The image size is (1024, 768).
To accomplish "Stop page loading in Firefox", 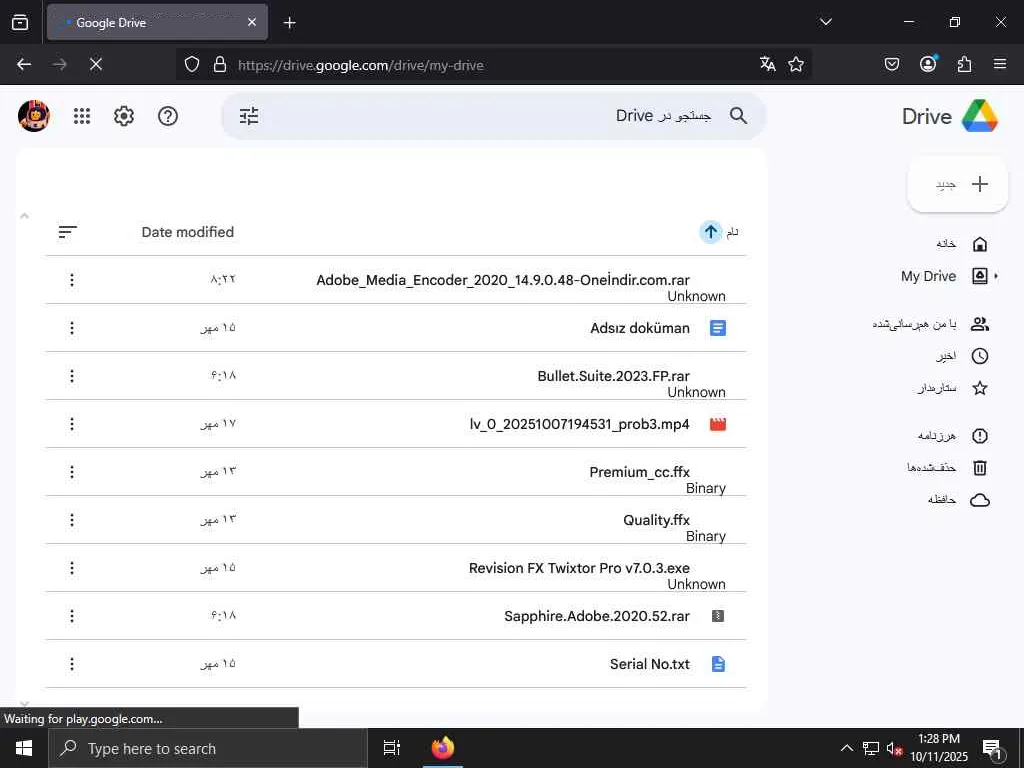I will tap(96, 64).
